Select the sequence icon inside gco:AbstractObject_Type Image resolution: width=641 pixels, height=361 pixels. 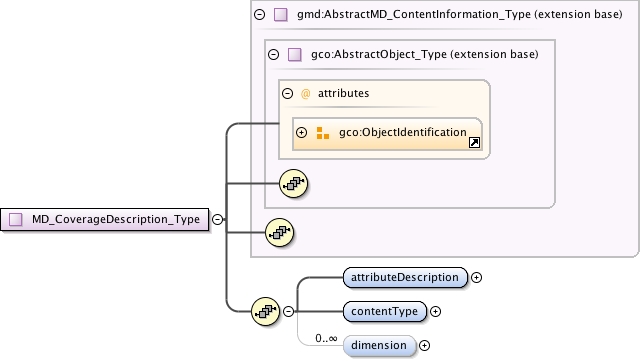tap(294, 184)
